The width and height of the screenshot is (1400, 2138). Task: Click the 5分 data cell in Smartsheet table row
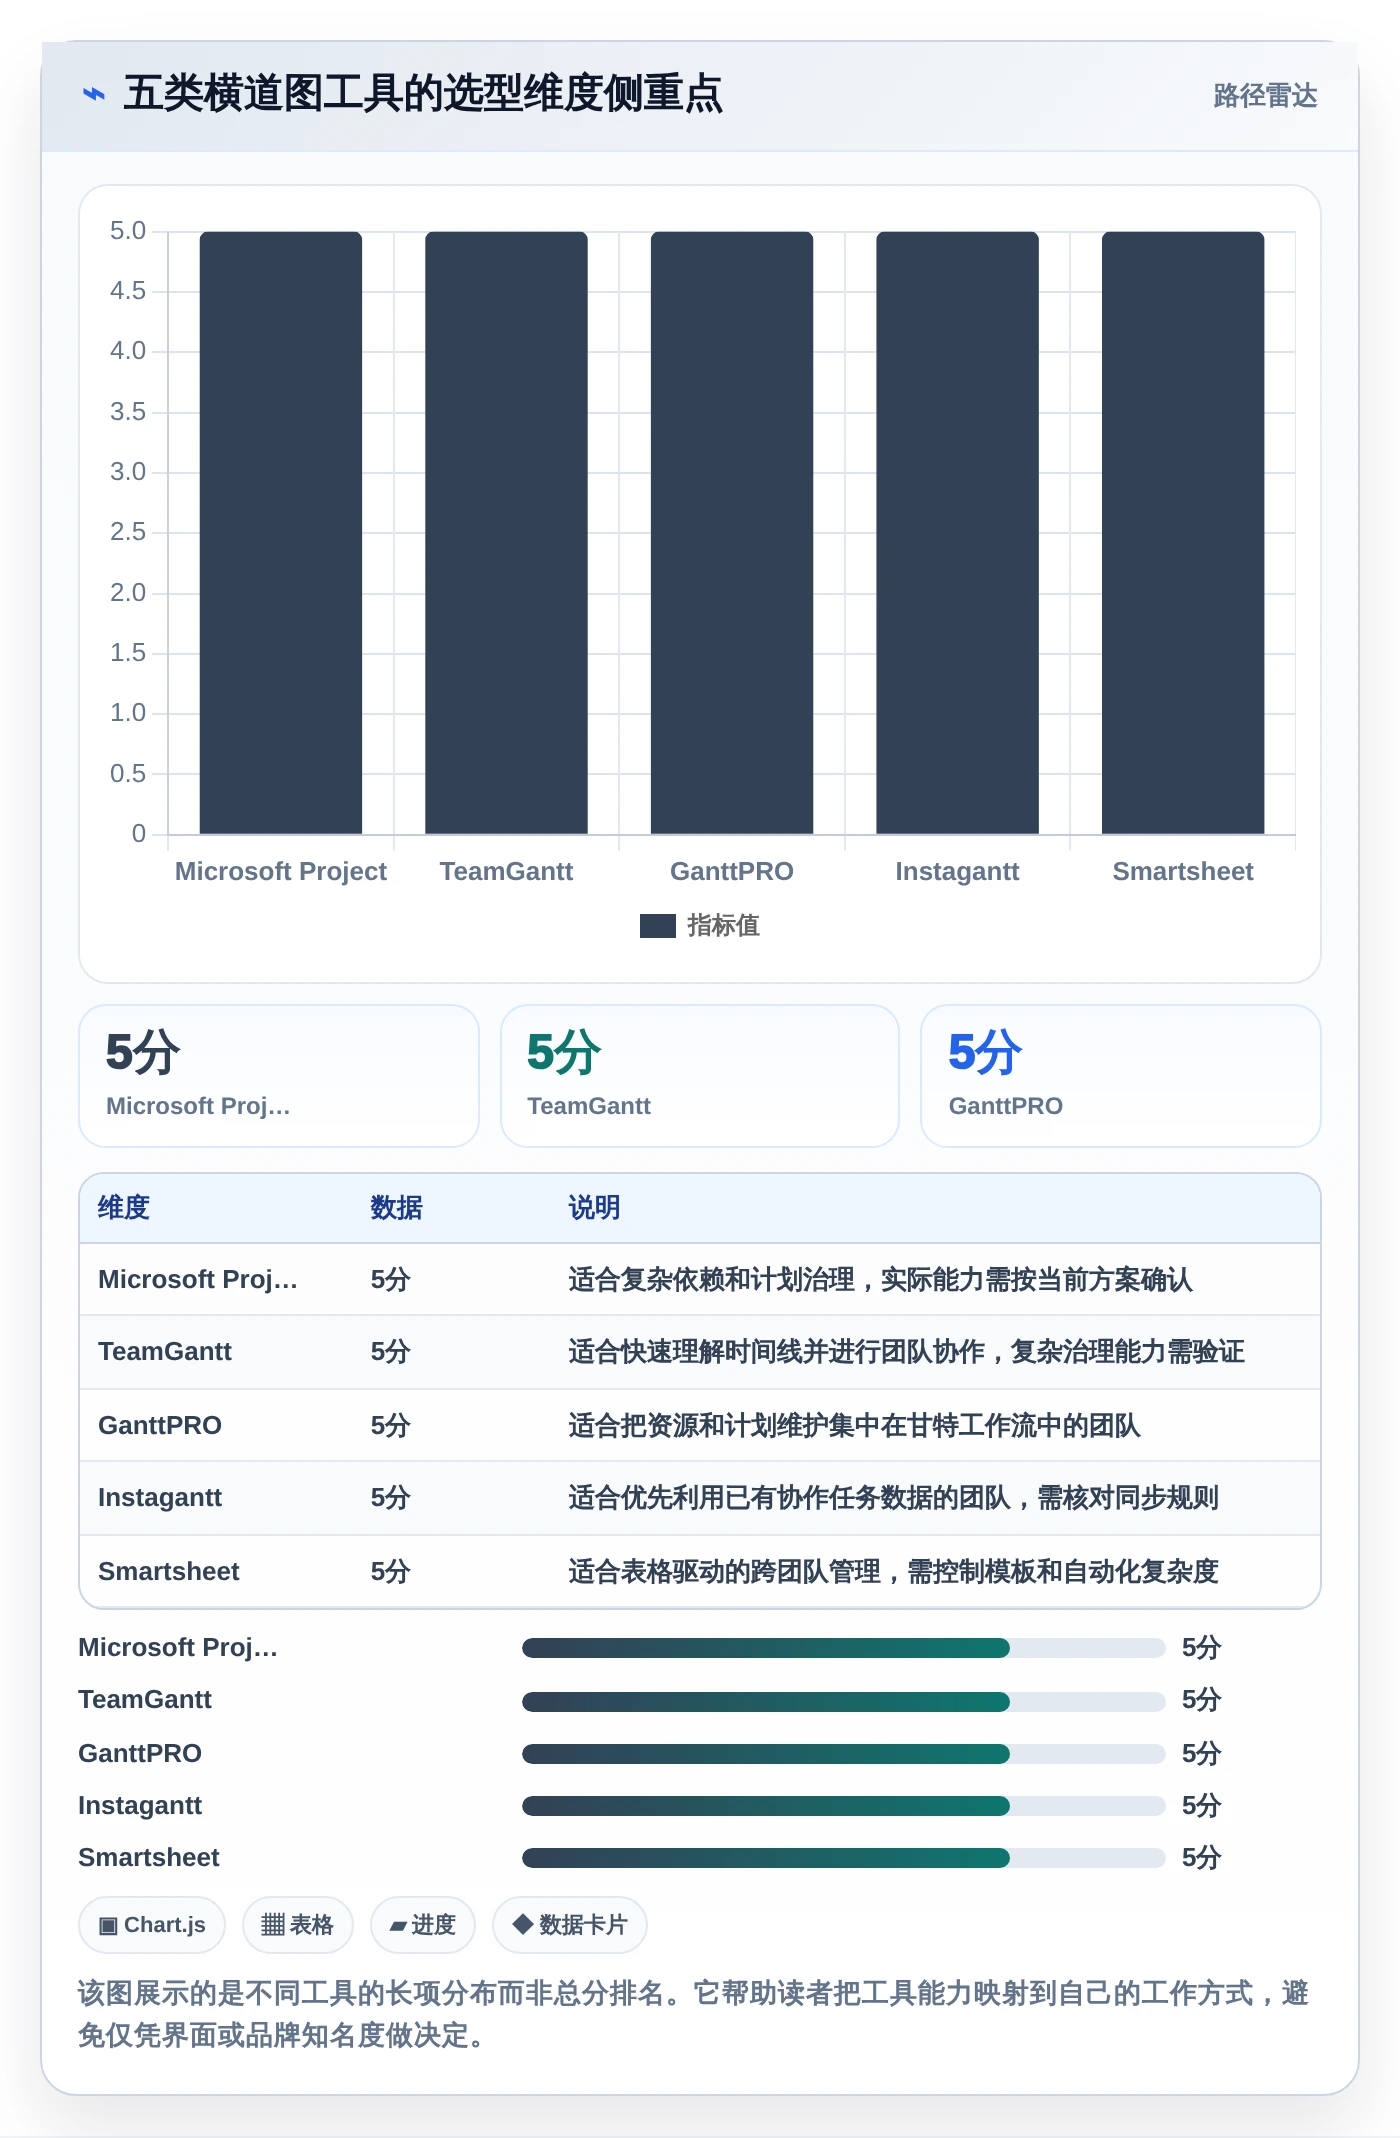(391, 1571)
